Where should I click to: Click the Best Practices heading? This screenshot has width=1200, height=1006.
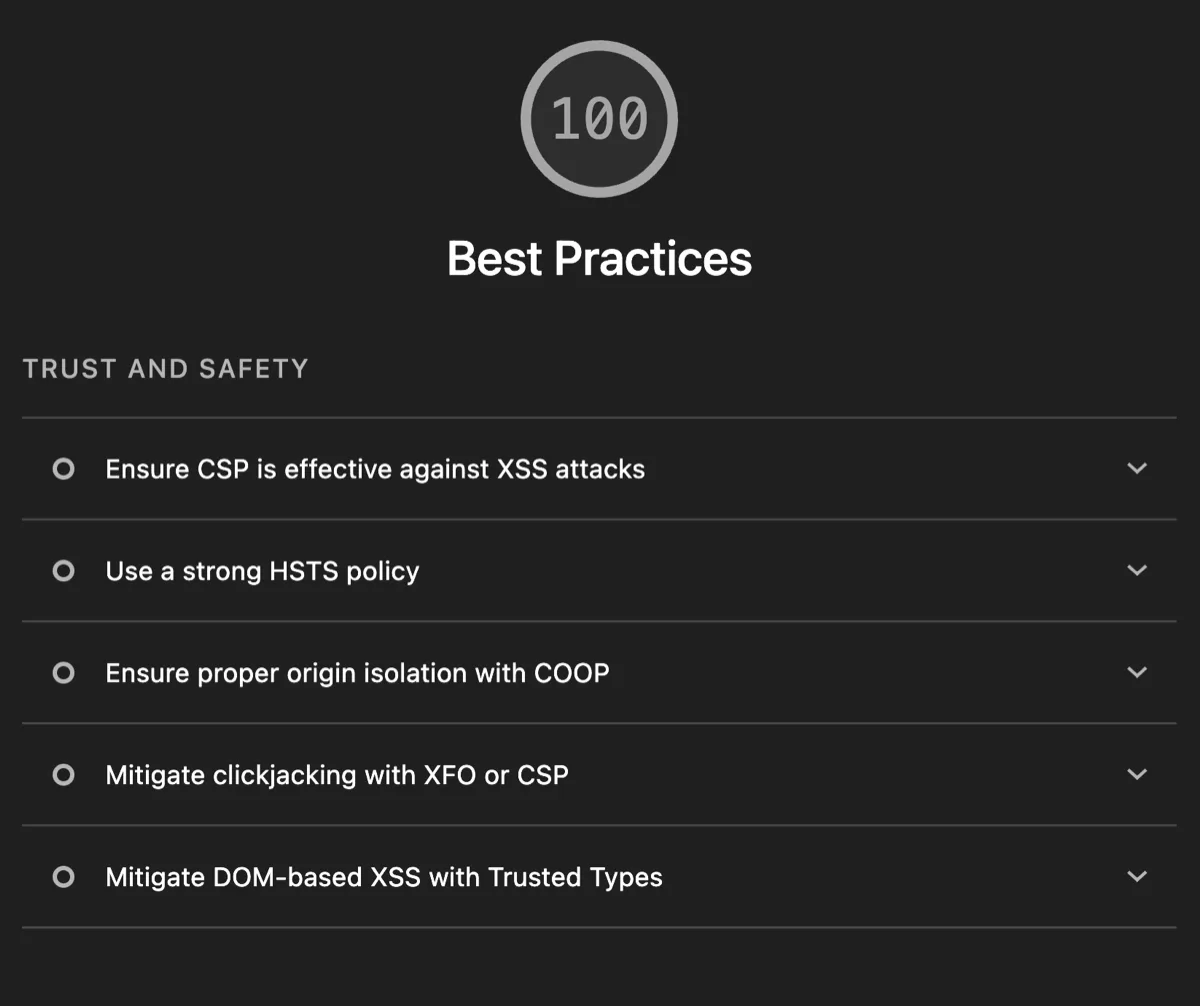(x=599, y=259)
